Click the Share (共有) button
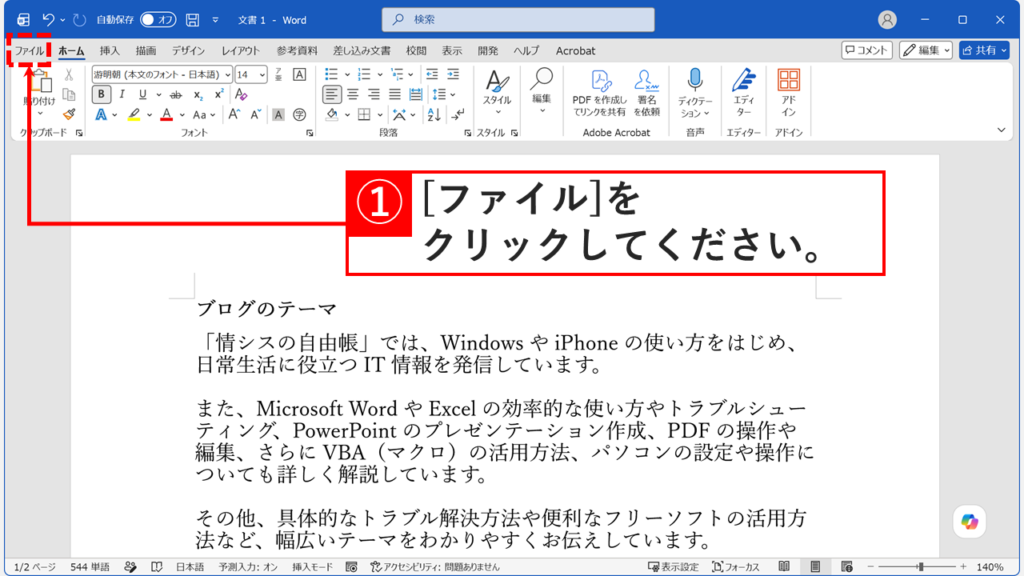 coord(984,50)
